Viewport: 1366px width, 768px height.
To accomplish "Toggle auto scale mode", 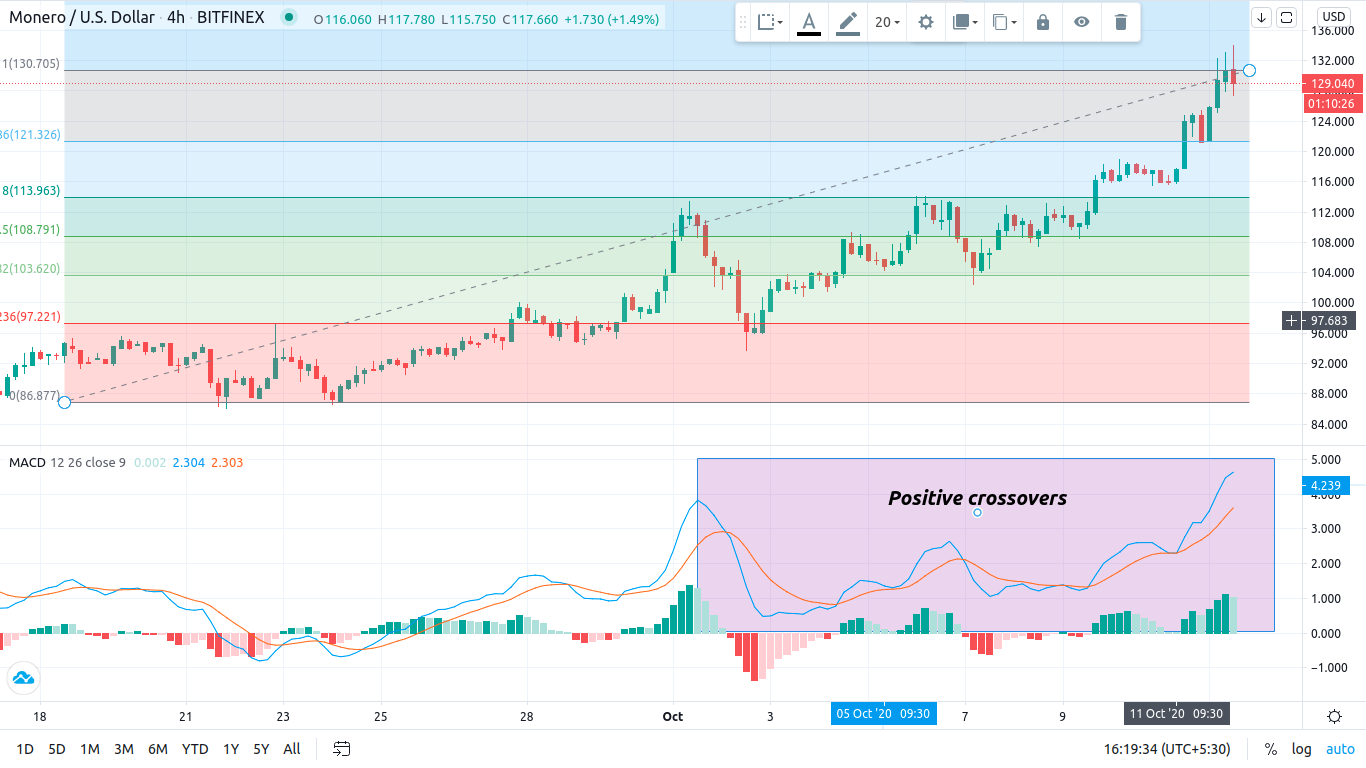I will pyautogui.click(x=1340, y=749).
